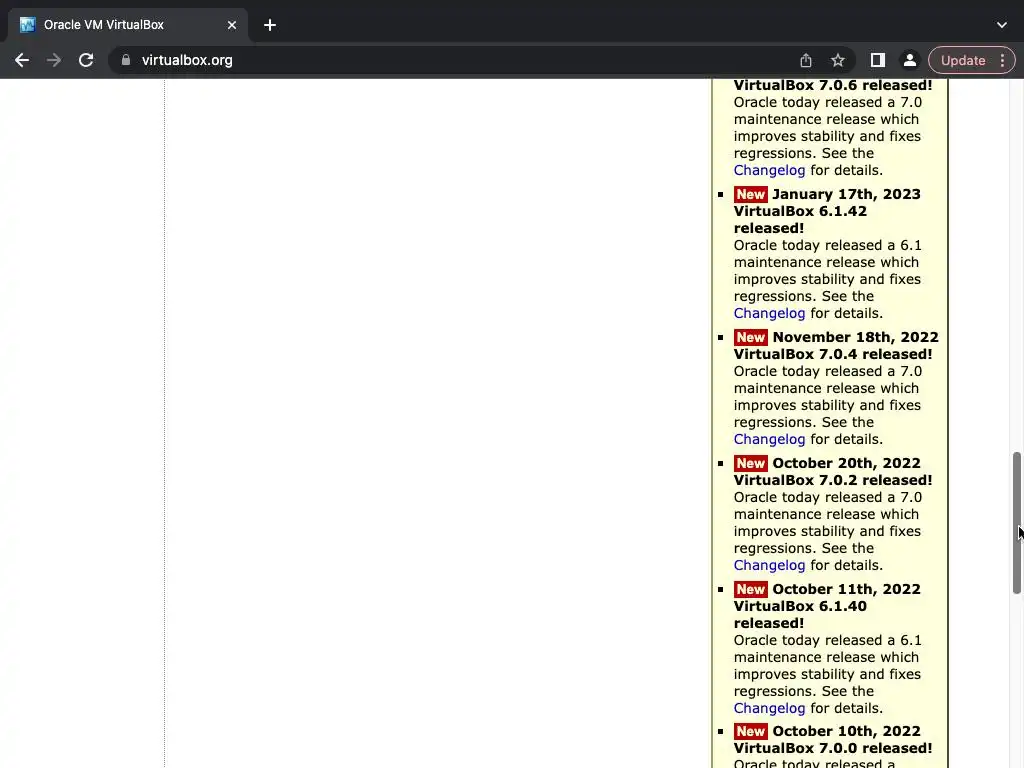The image size is (1024, 768).
Task: Open Changelog link for VirtualBox 7.0.4
Action: click(769, 440)
